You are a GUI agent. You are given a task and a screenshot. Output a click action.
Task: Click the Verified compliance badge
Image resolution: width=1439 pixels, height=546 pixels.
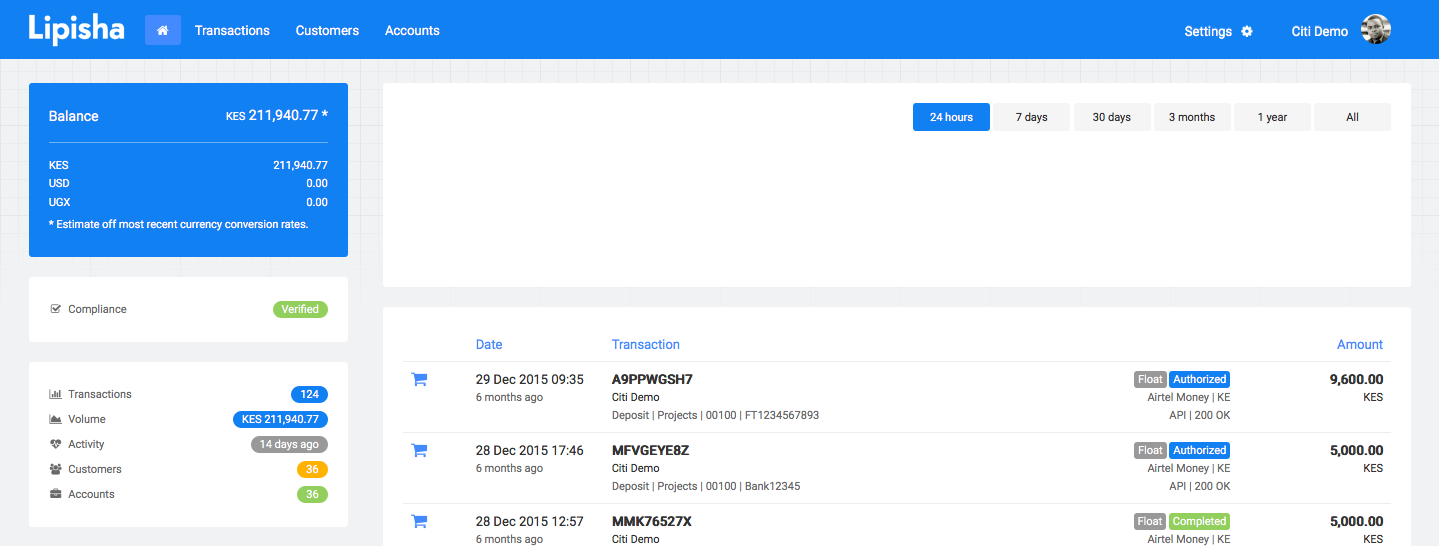click(300, 309)
